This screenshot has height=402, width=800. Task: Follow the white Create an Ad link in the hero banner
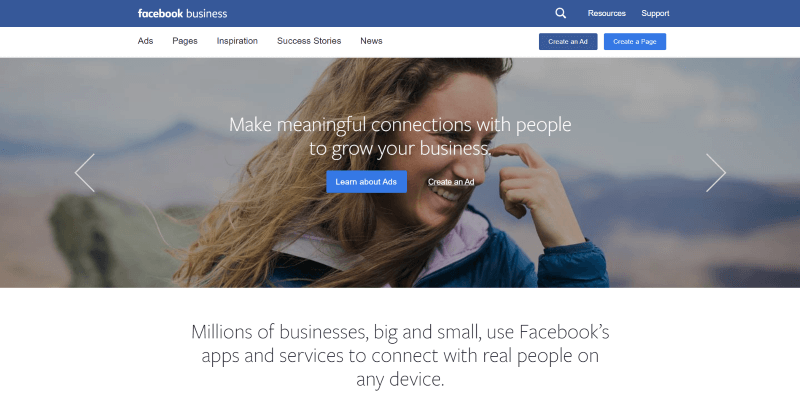(x=451, y=182)
